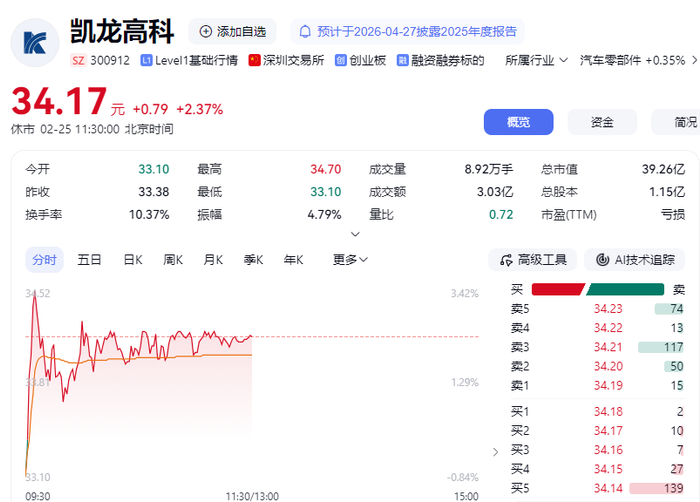Click 买3 price 34.16

click(608, 450)
